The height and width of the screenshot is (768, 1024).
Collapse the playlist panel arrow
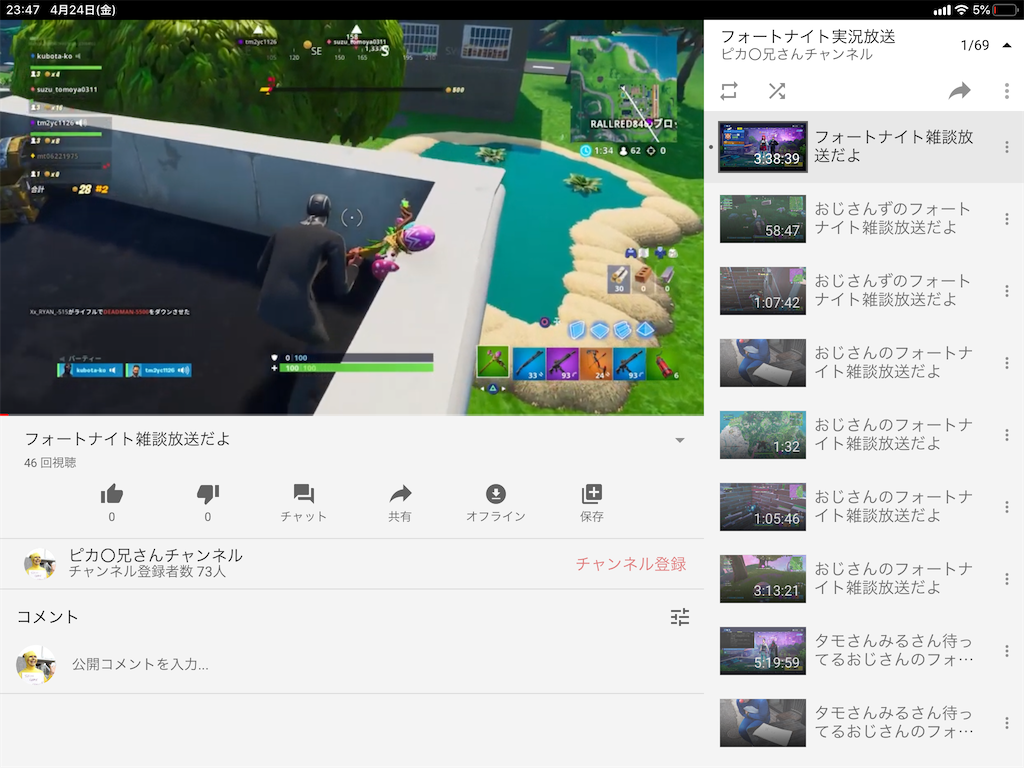point(1006,45)
